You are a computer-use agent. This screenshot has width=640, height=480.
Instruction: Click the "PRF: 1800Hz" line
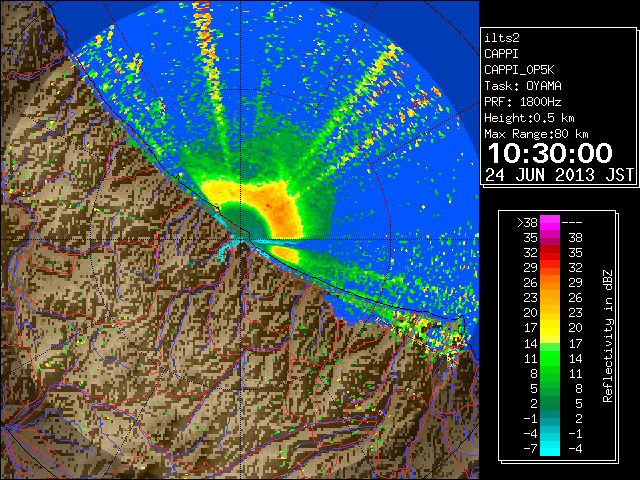pos(523,102)
